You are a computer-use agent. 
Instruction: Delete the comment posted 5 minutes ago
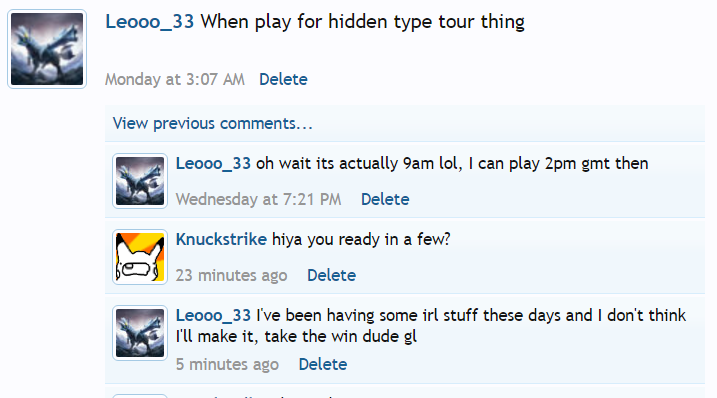(323, 365)
